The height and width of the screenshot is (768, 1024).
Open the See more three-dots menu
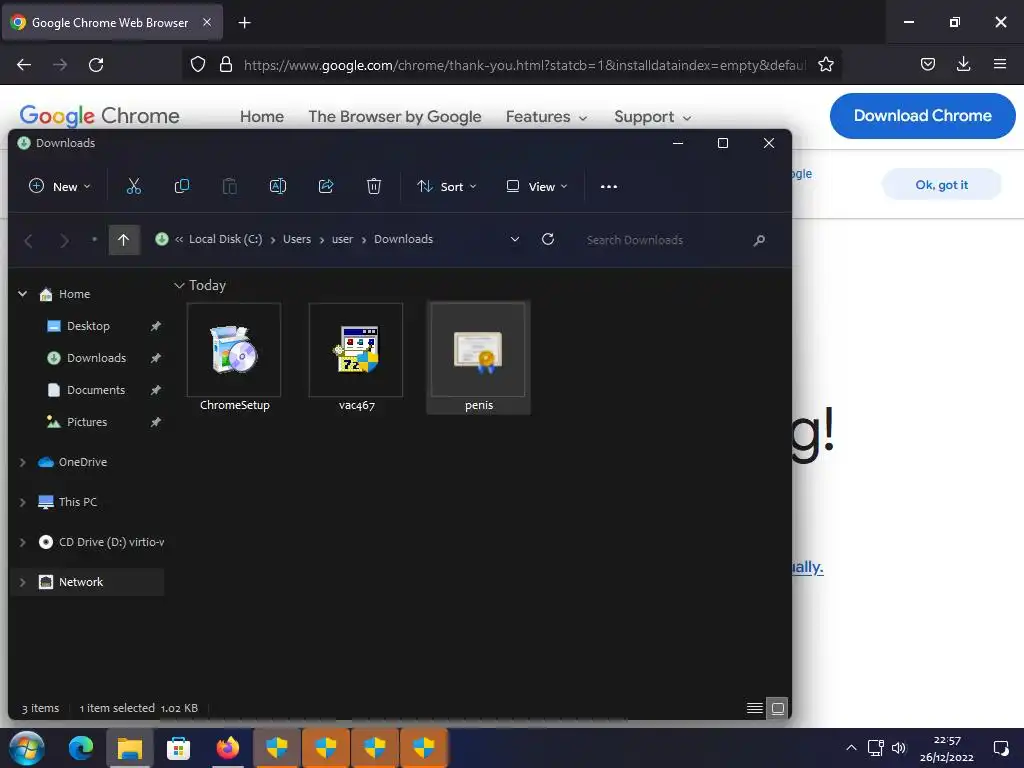[609, 187]
